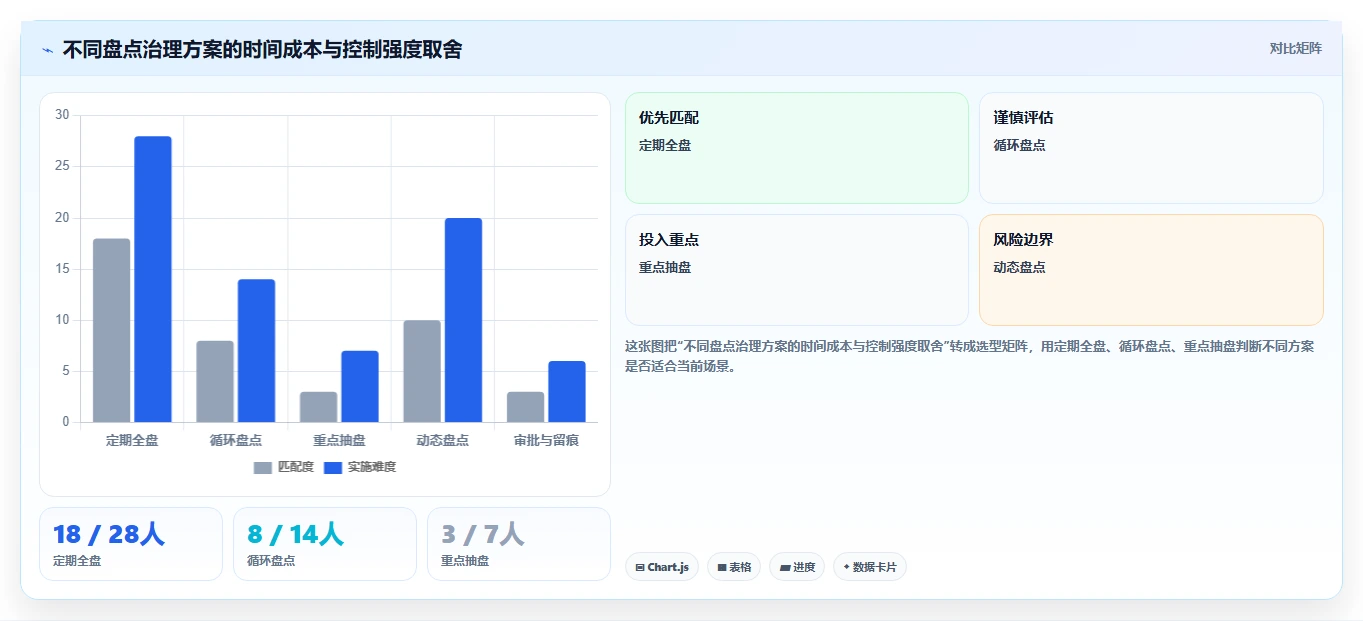This screenshot has width=1363, height=621.
Task: Click the blue 实施难度 bar for 动态盘点
Action: [463, 320]
